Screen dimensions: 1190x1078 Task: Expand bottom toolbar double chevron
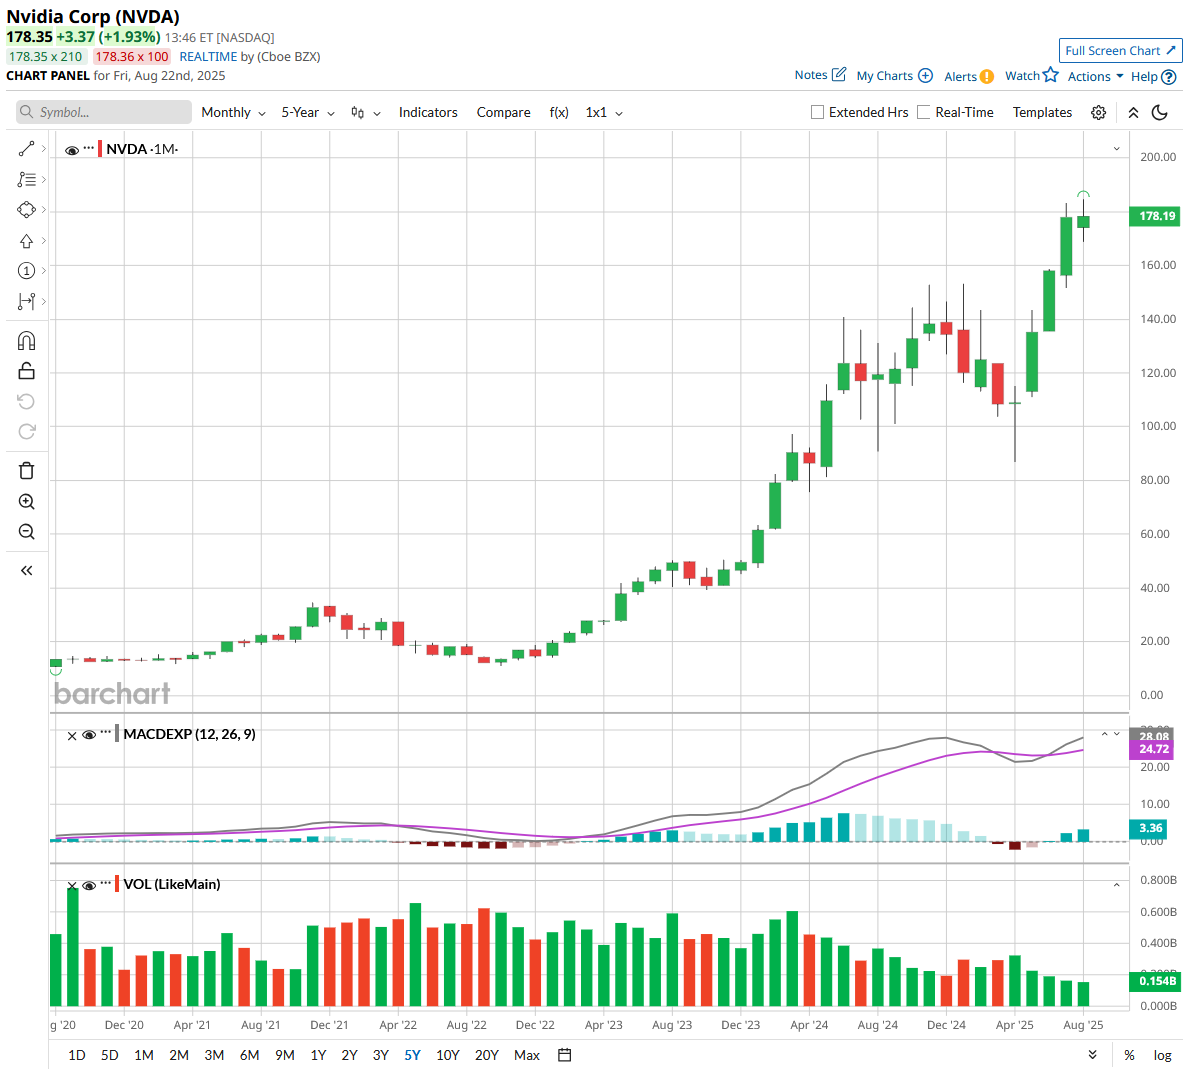point(1092,1054)
